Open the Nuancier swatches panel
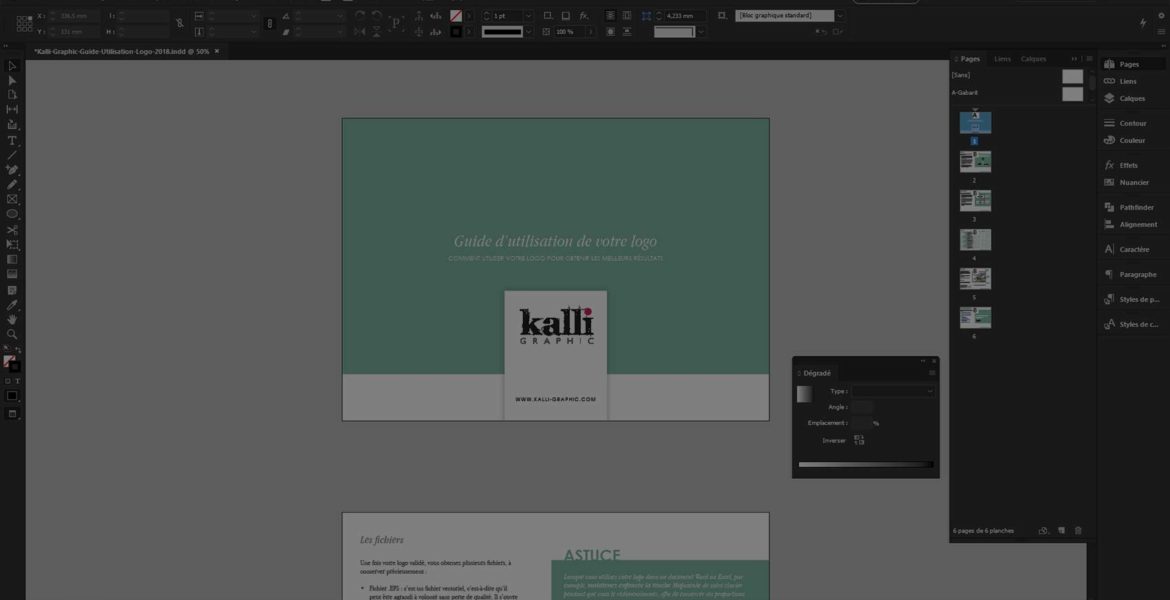 pos(1133,182)
